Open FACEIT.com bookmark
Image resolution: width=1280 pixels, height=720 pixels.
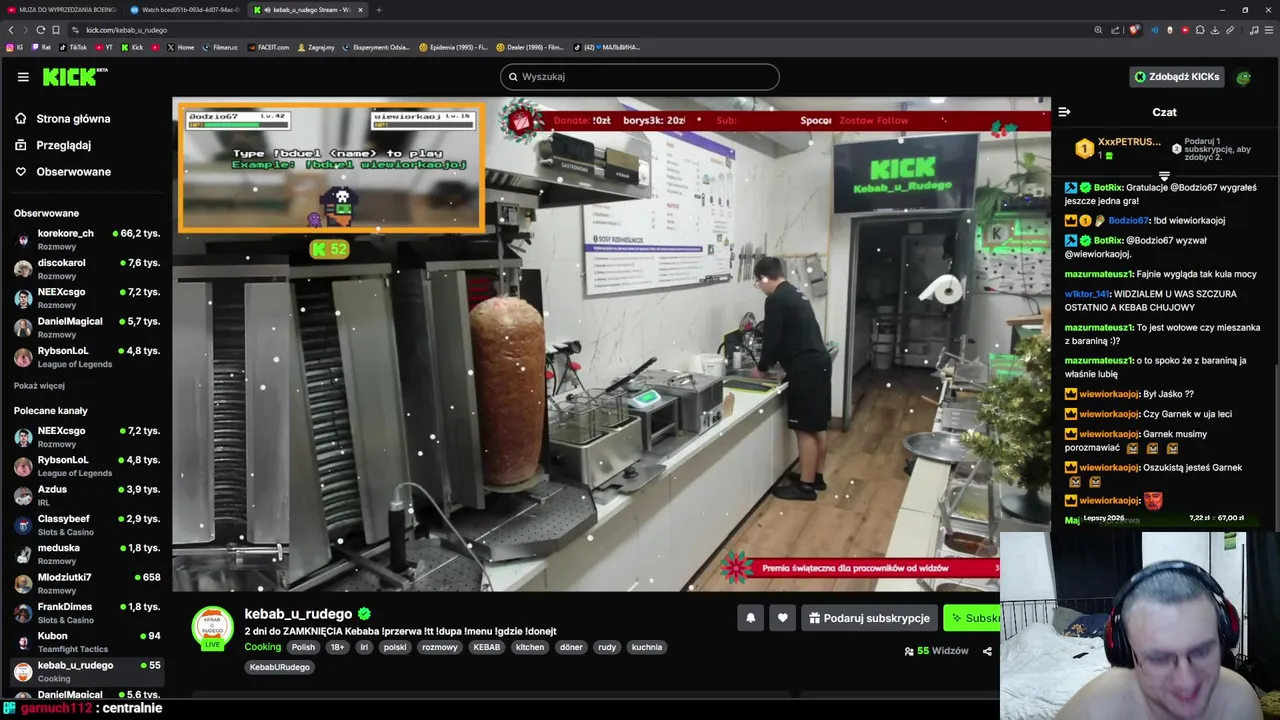[268, 47]
